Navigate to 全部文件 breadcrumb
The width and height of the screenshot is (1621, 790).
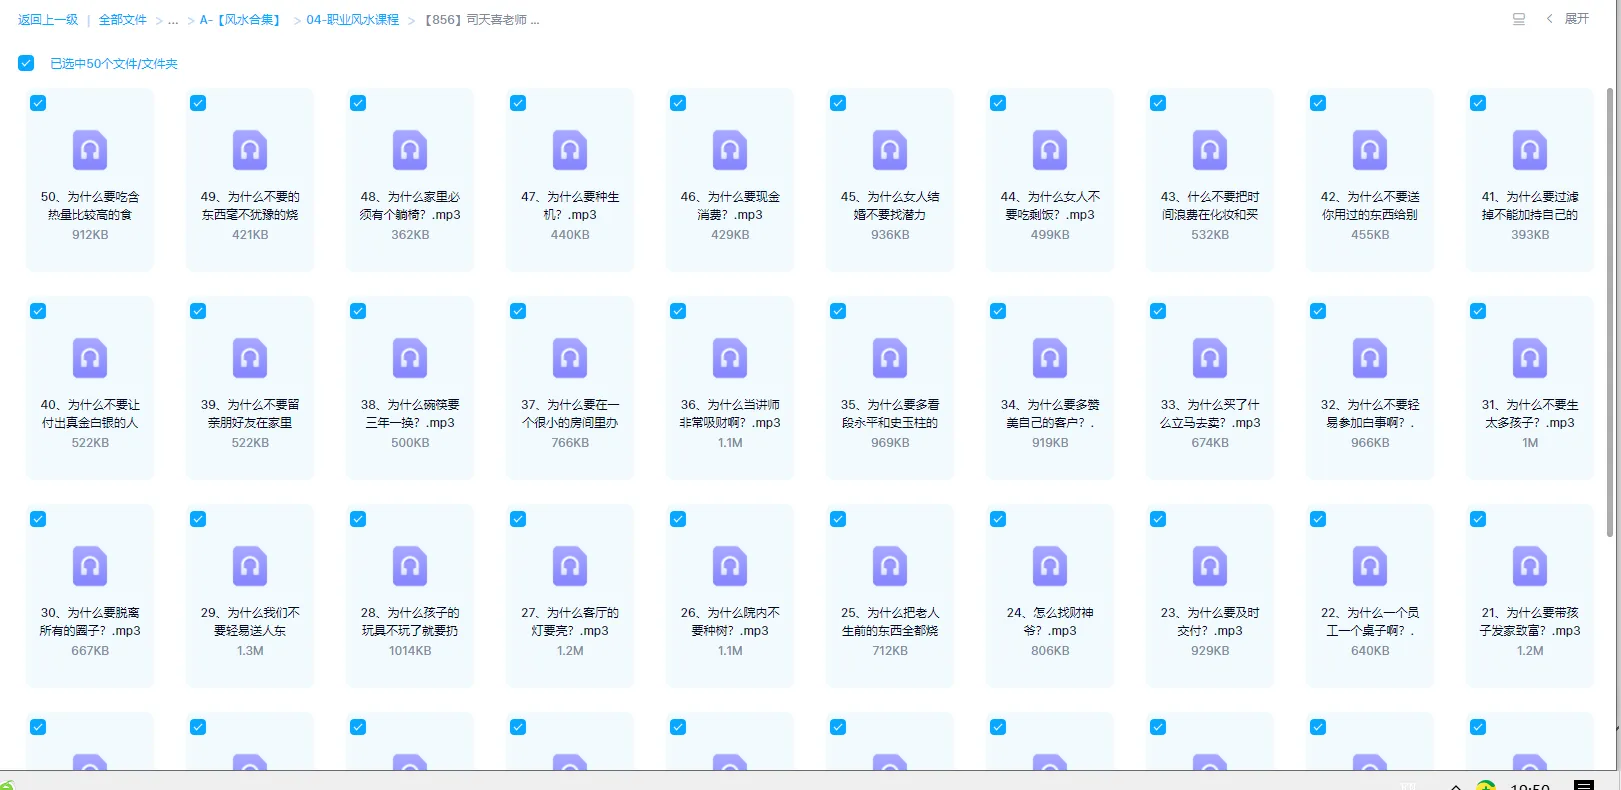123,20
